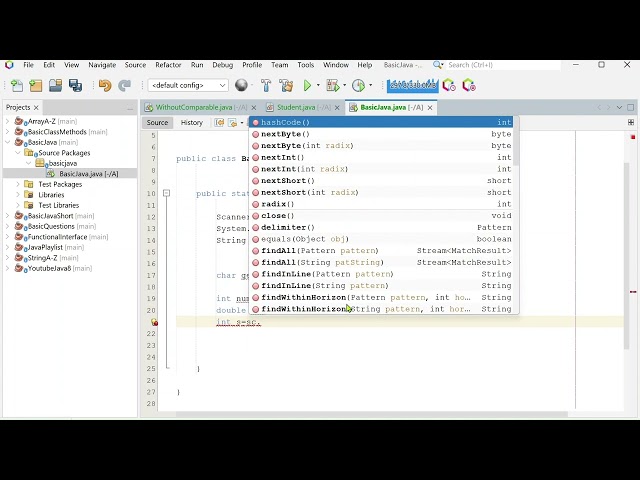Click the last toolbar icon on right
Screen dimensions: 640x480
pos(469,85)
